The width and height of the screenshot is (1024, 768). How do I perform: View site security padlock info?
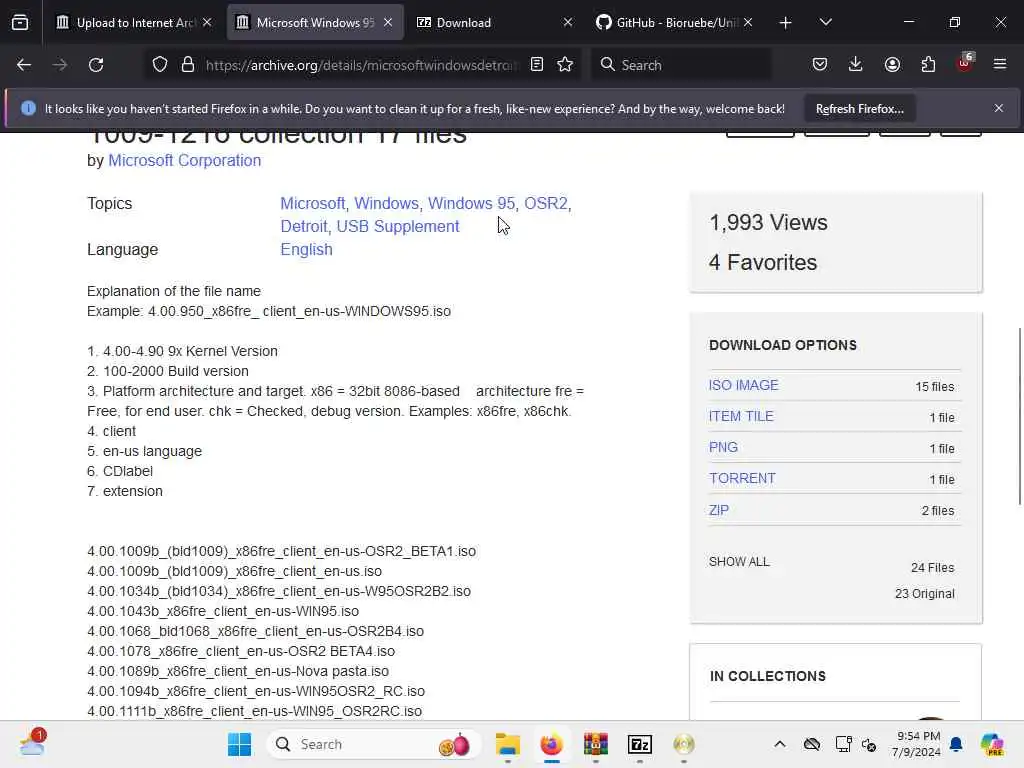[188, 65]
